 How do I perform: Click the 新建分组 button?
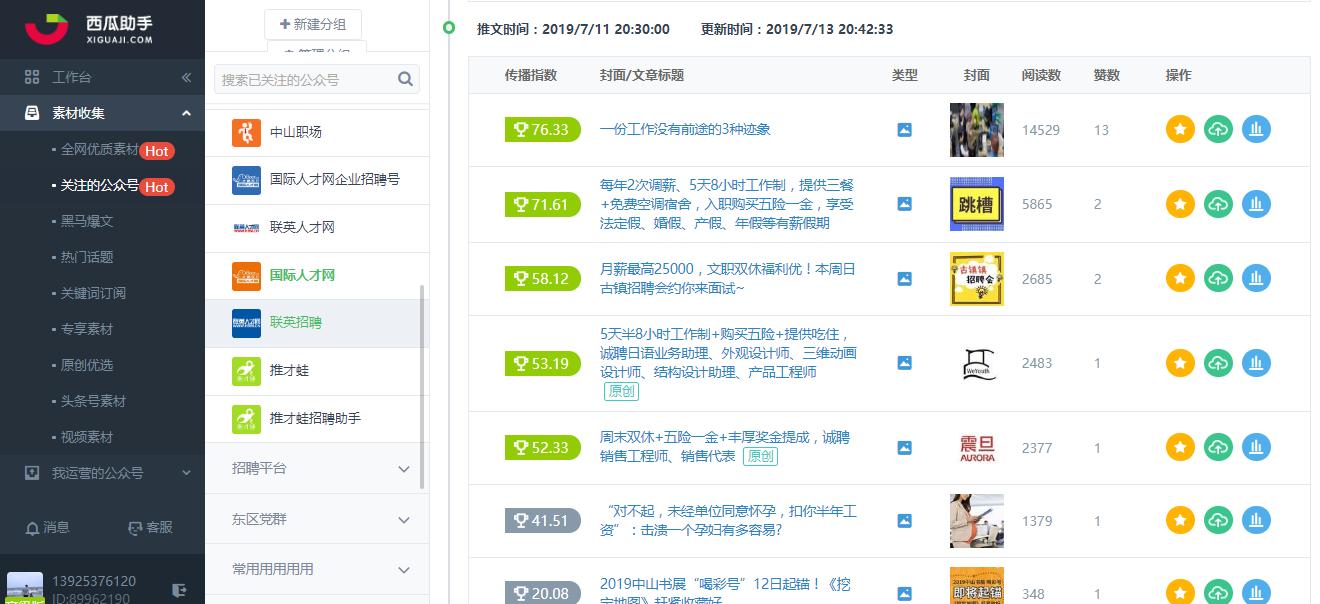(x=313, y=24)
